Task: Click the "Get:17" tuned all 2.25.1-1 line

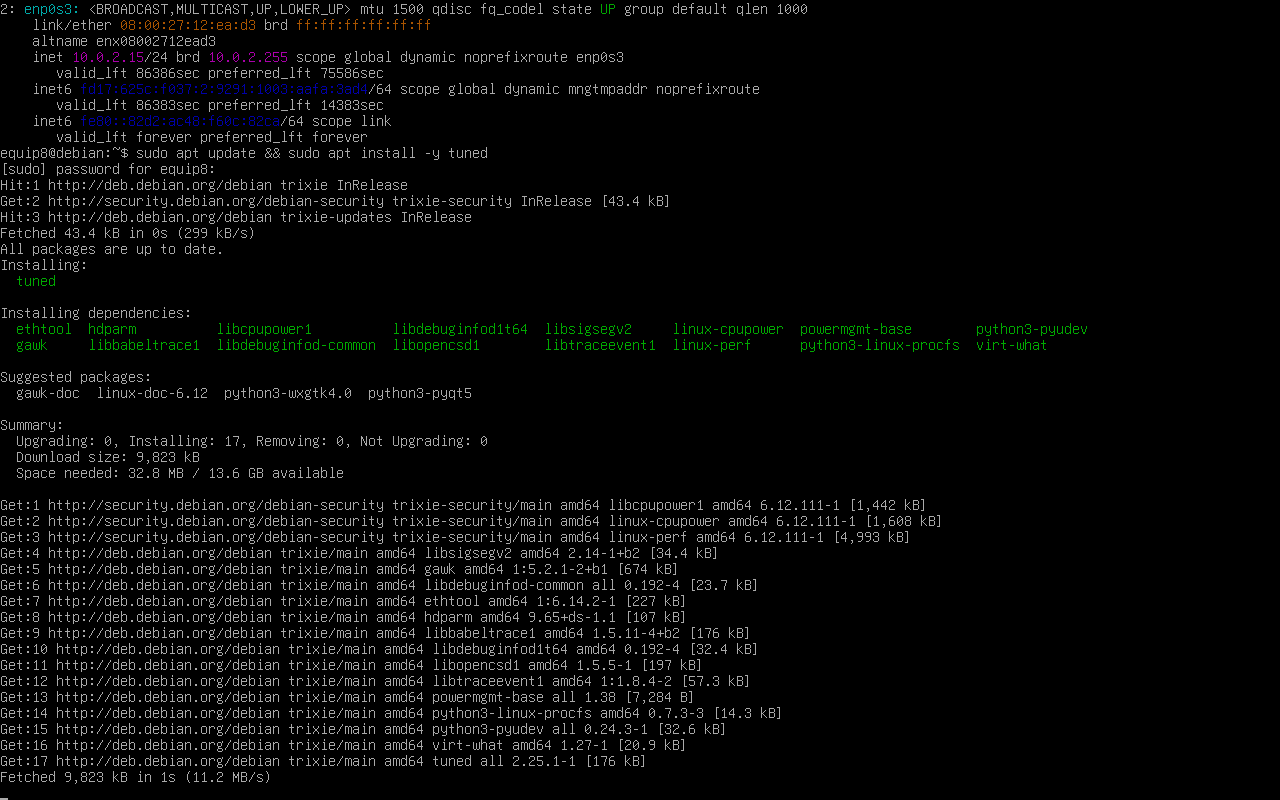Action: pyautogui.click(x=323, y=761)
